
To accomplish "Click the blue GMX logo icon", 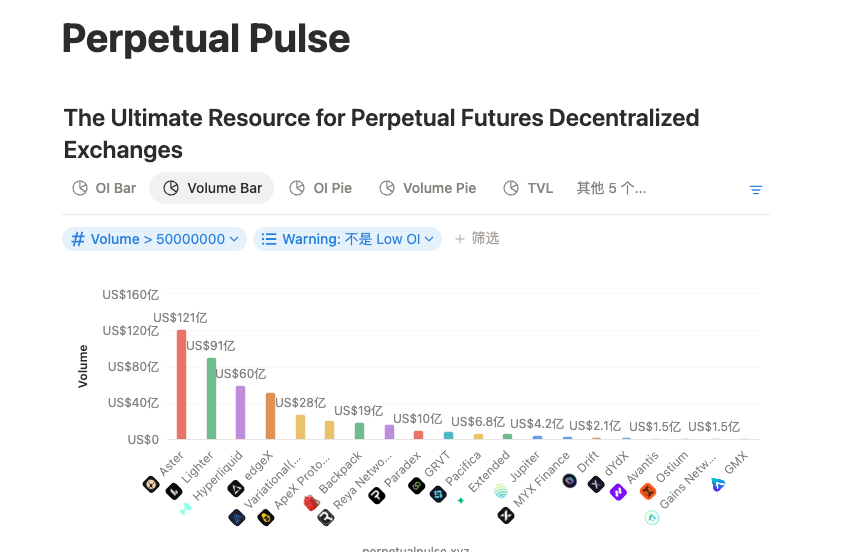I will (718, 484).
